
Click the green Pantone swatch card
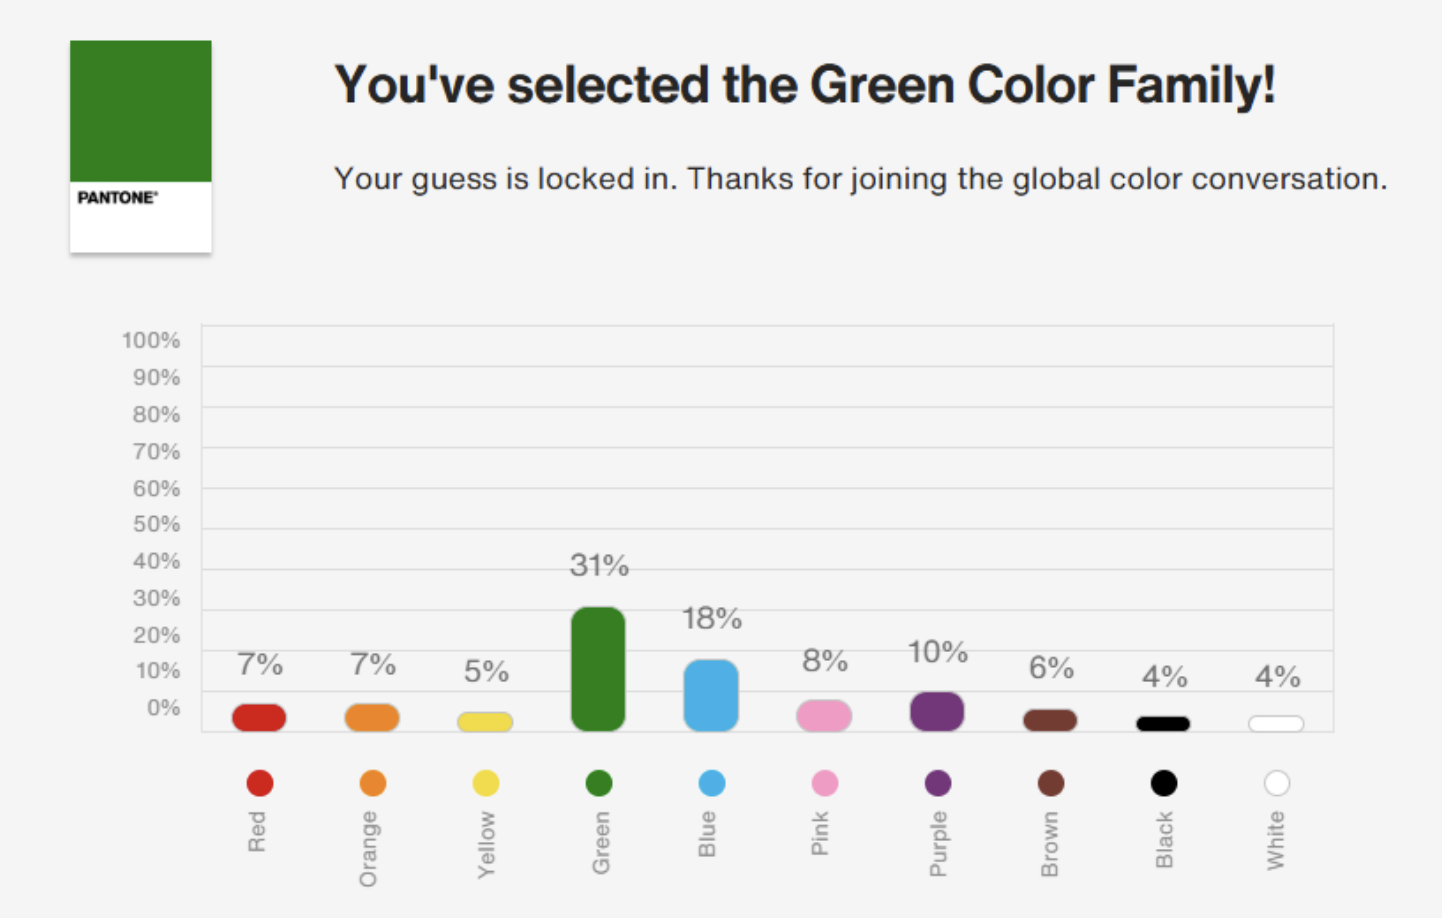point(141,146)
